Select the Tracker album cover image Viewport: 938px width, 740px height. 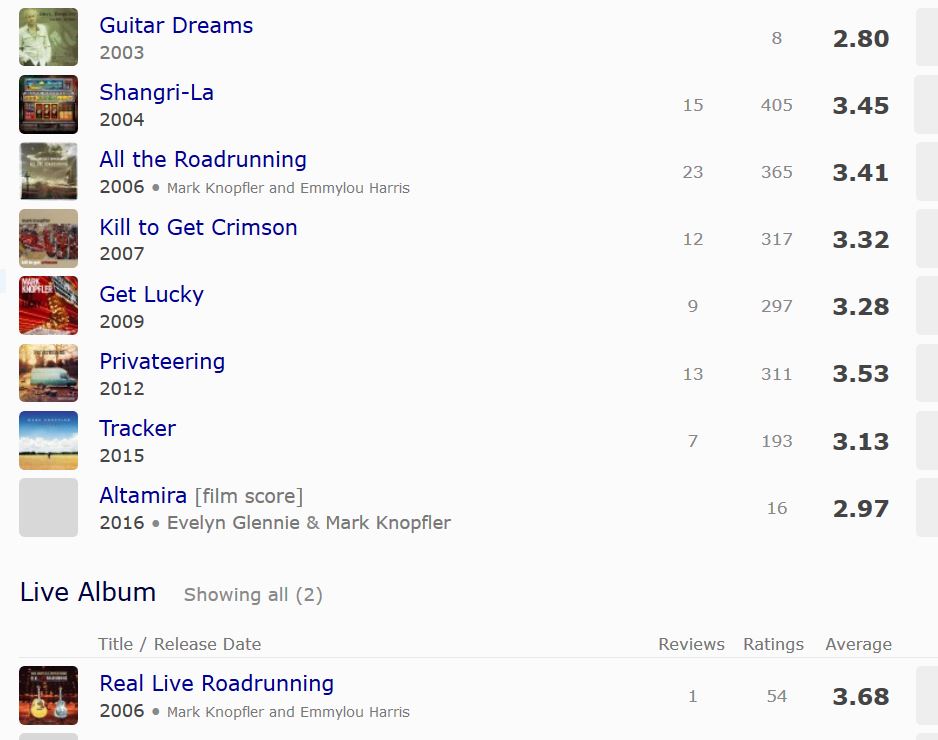(x=48, y=440)
